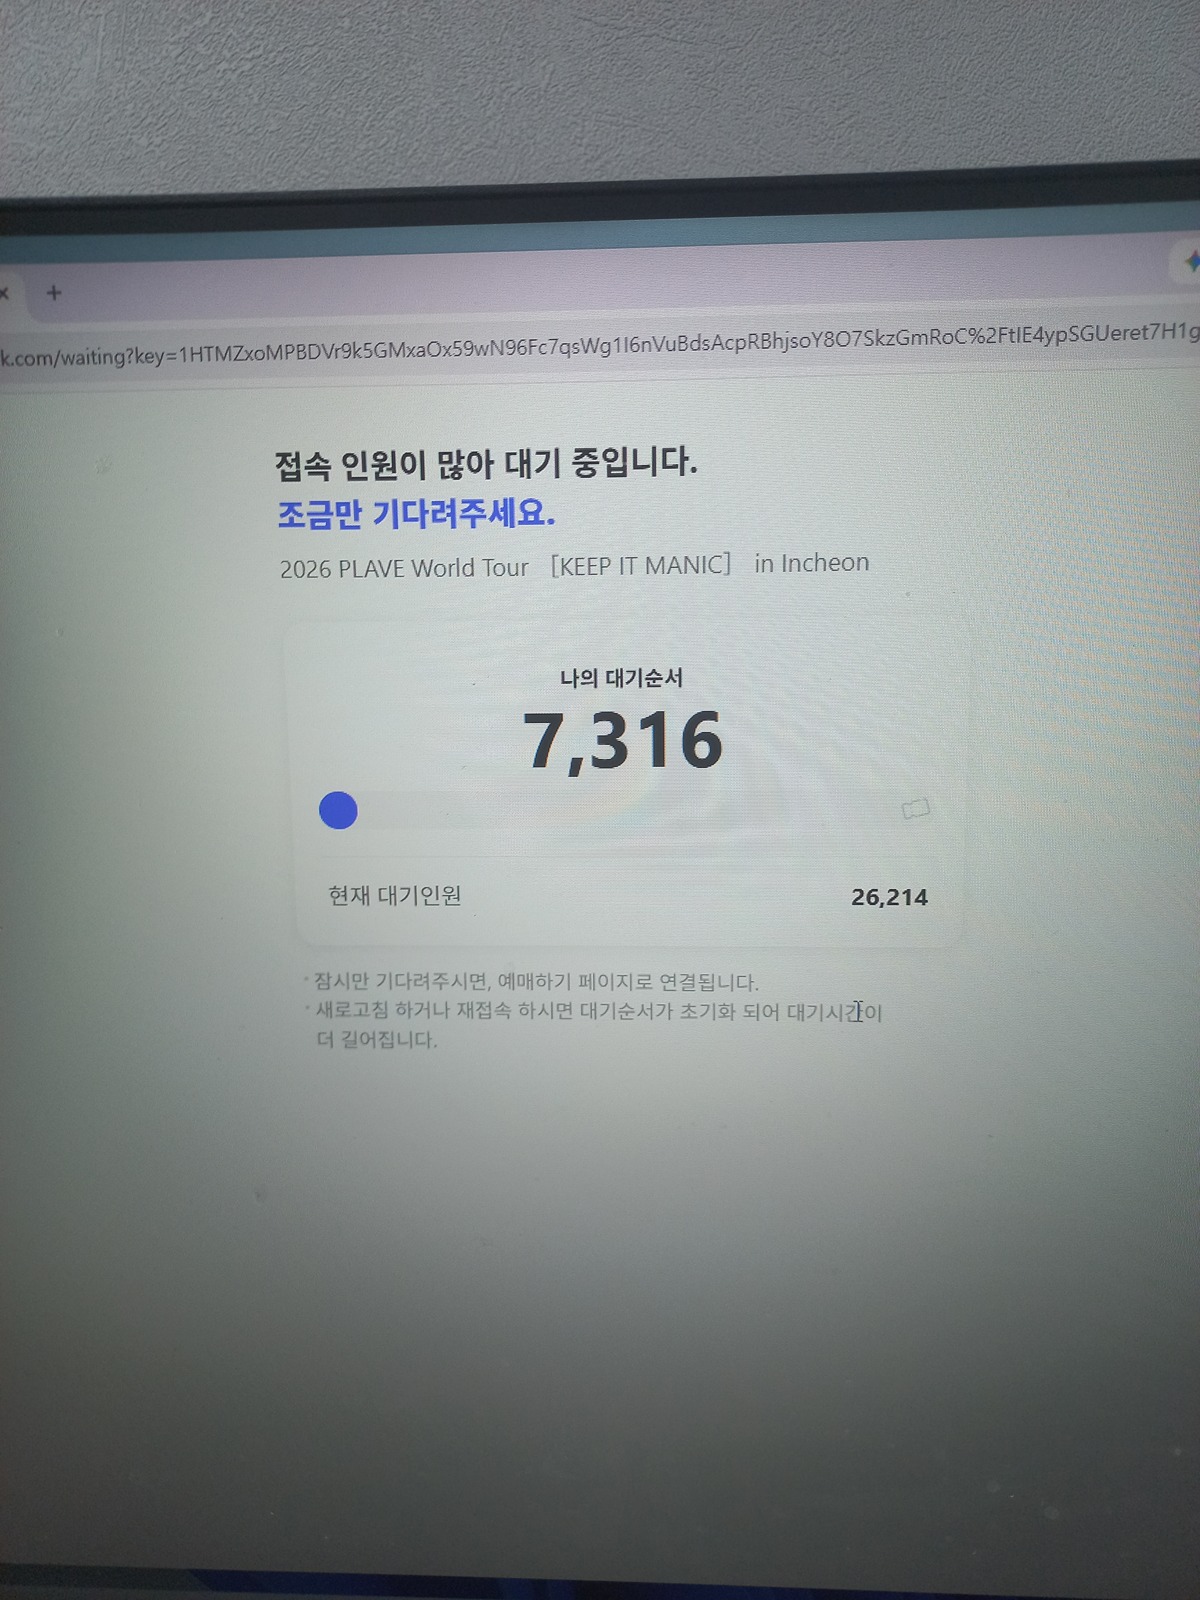Screen dimensions: 1200x1600
Task: Click the notice '잠시만 기다려주시면, 예매하기 페이지로 연결됩니다.'
Action: click(x=536, y=981)
